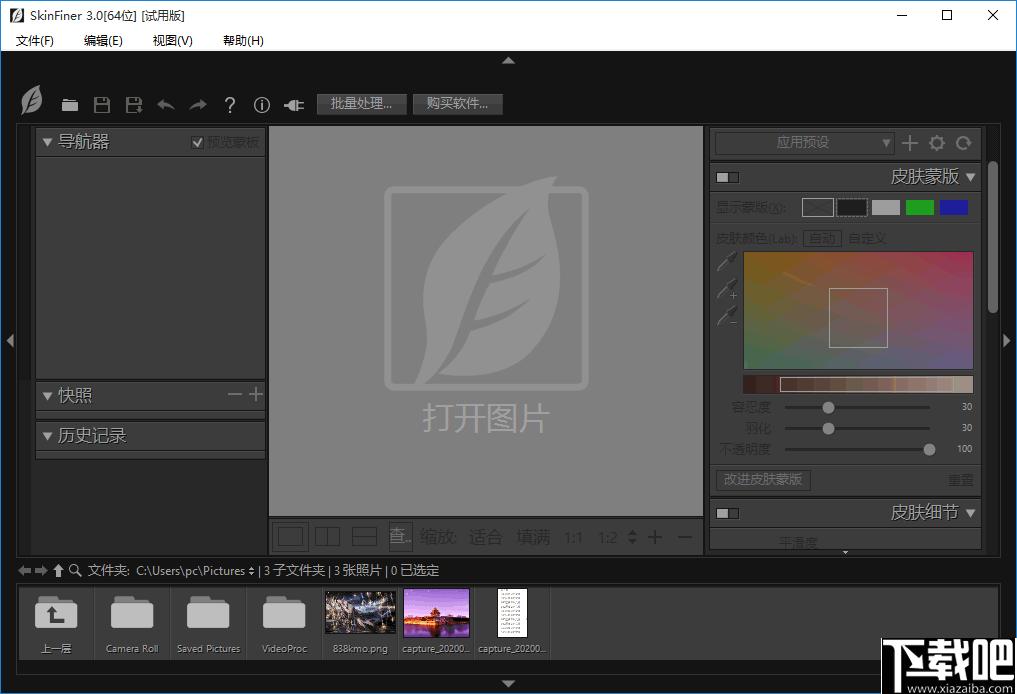Collapse the right panel with side arrow
Viewport: 1017px width, 694px height.
1007,341
